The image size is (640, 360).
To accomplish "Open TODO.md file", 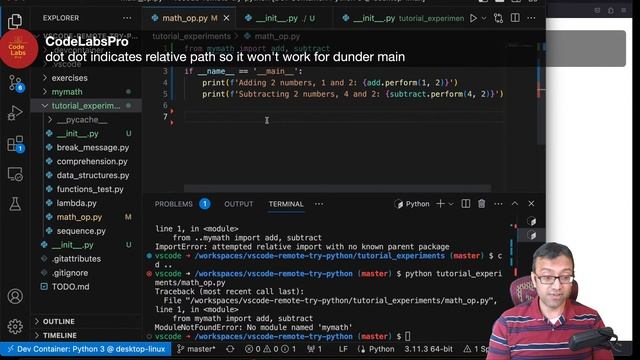I will pyautogui.click(x=70, y=287).
